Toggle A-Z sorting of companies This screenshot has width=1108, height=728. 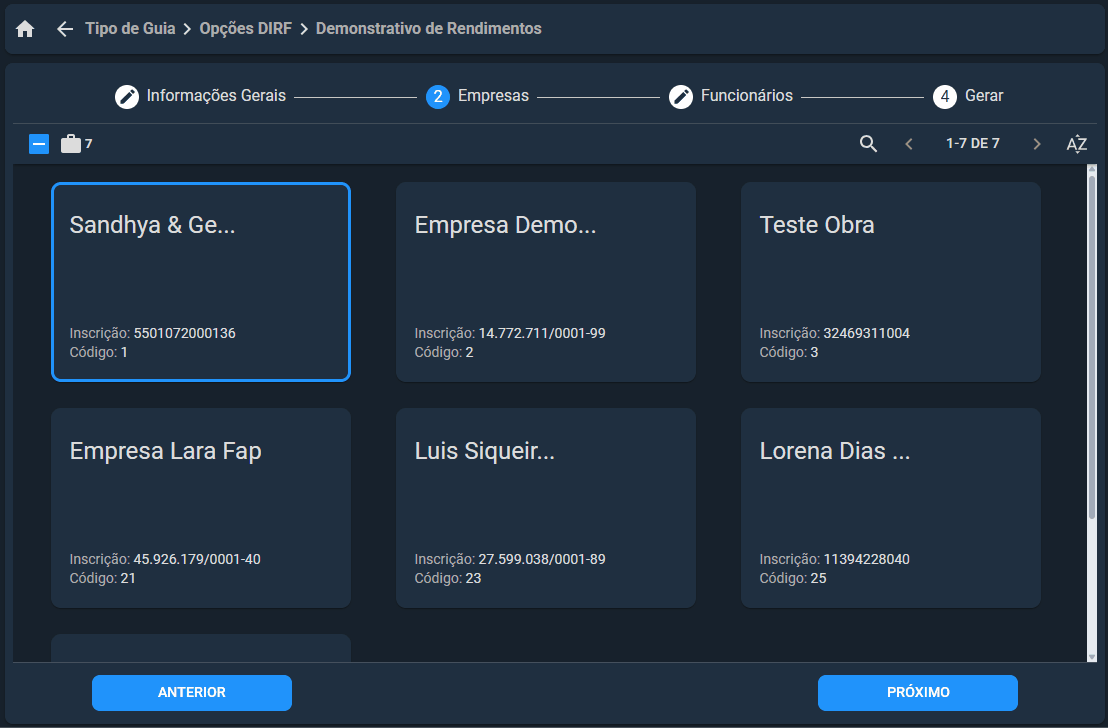[1076, 143]
